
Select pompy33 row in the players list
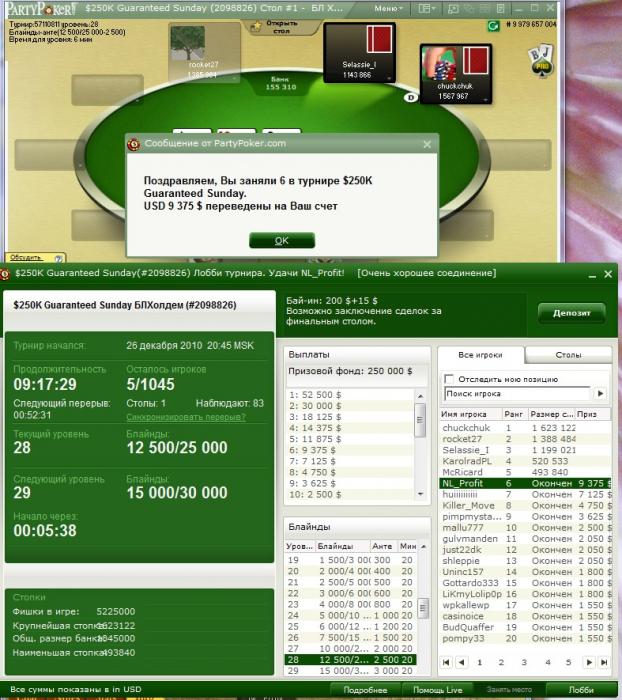(x=525, y=638)
